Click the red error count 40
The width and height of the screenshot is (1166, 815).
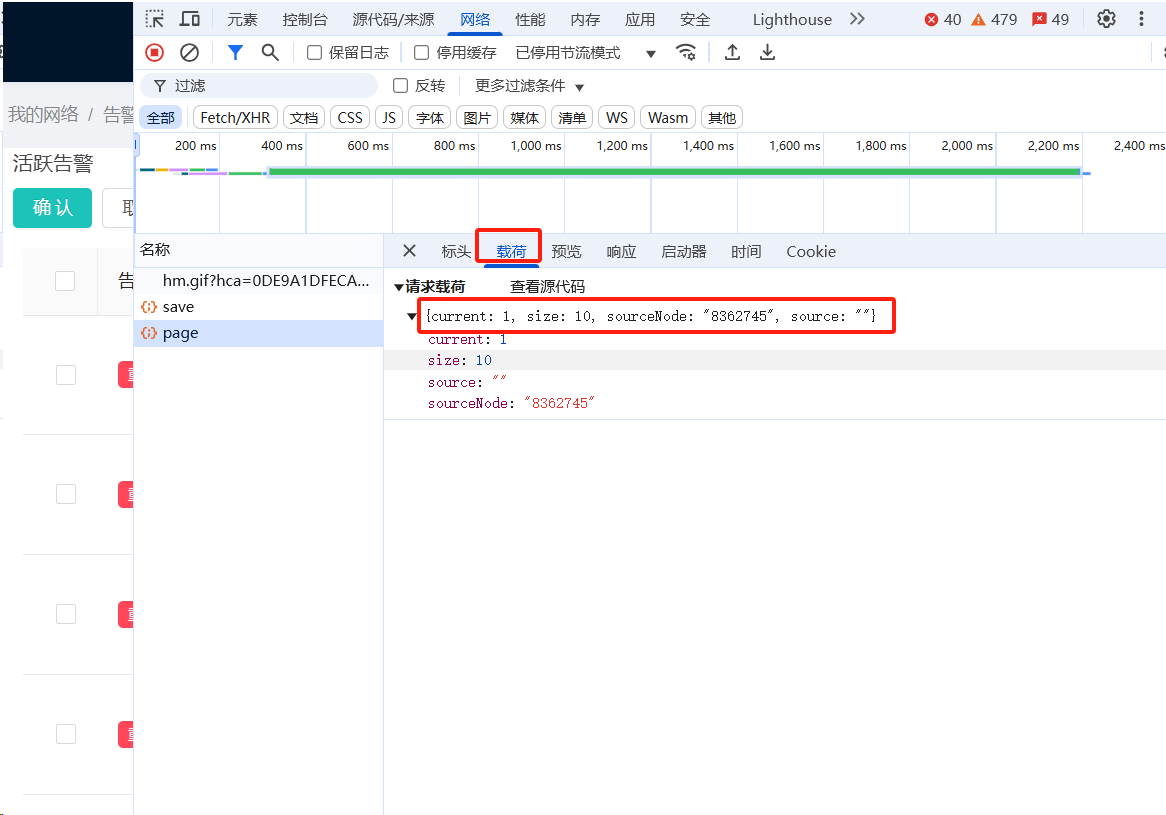click(x=943, y=19)
